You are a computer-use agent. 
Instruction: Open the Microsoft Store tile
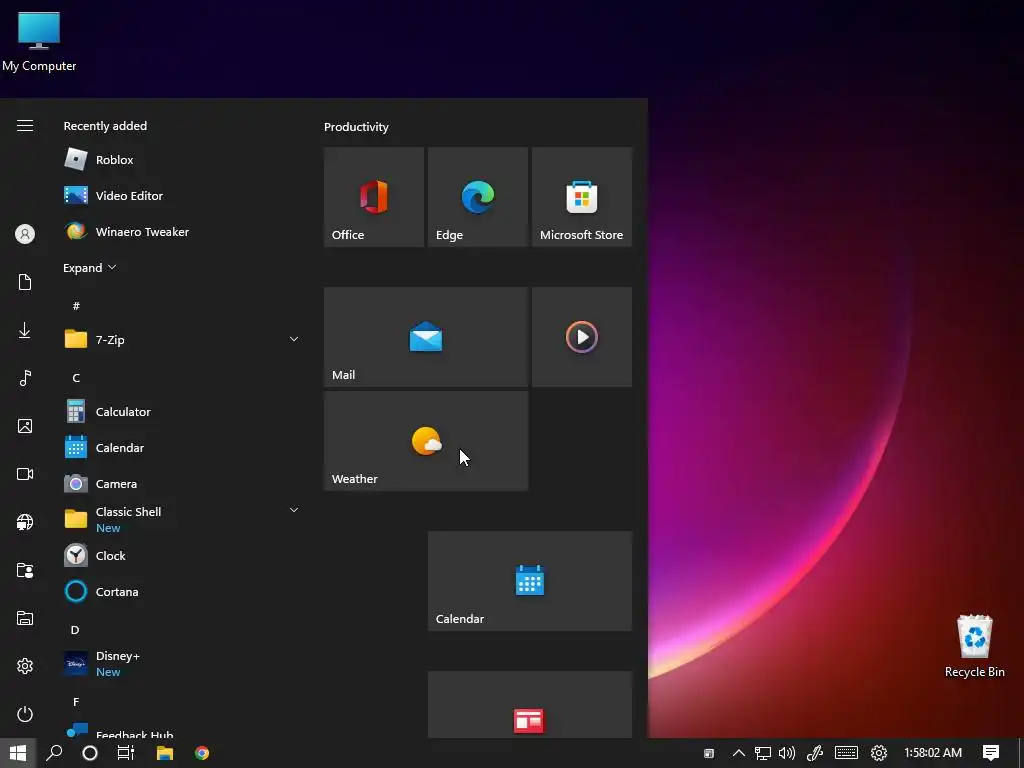[582, 197]
